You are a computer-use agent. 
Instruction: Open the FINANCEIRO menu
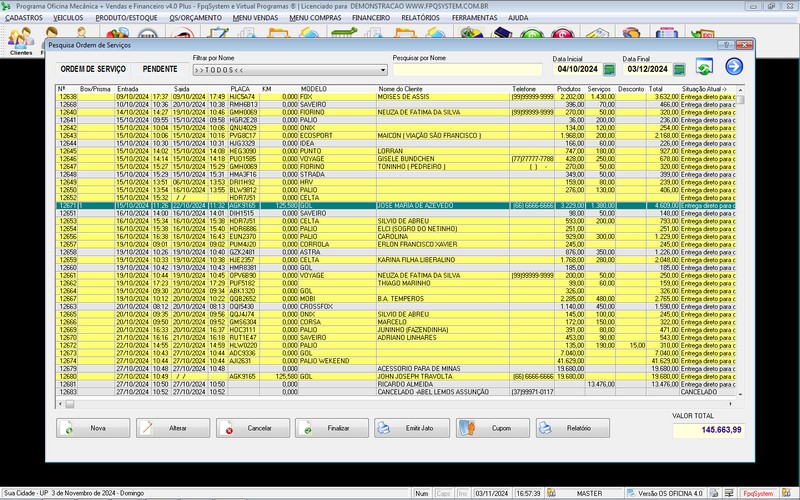click(372, 18)
